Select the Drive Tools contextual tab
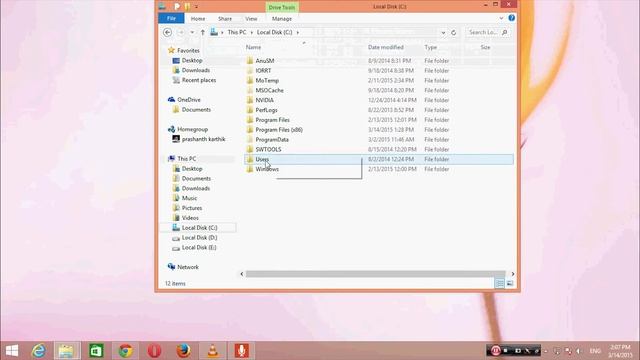 tap(282, 7)
